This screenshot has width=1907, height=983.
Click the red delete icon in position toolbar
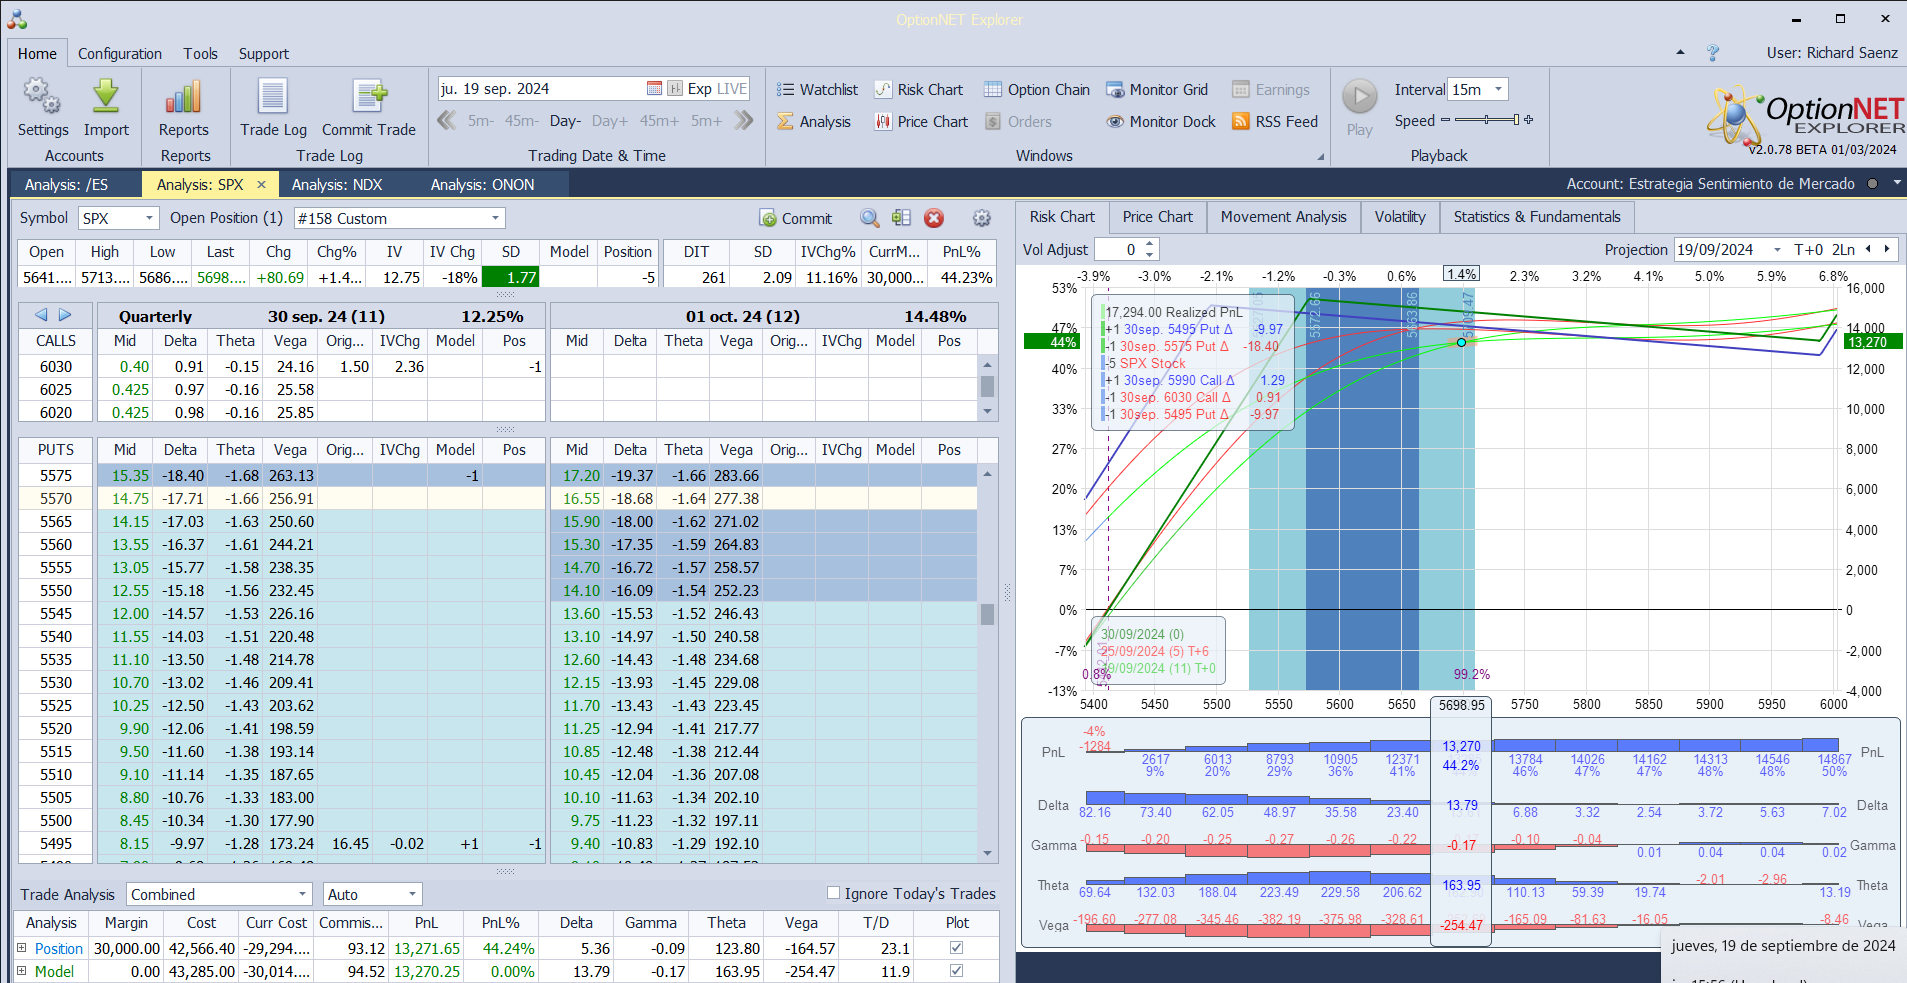click(x=934, y=218)
